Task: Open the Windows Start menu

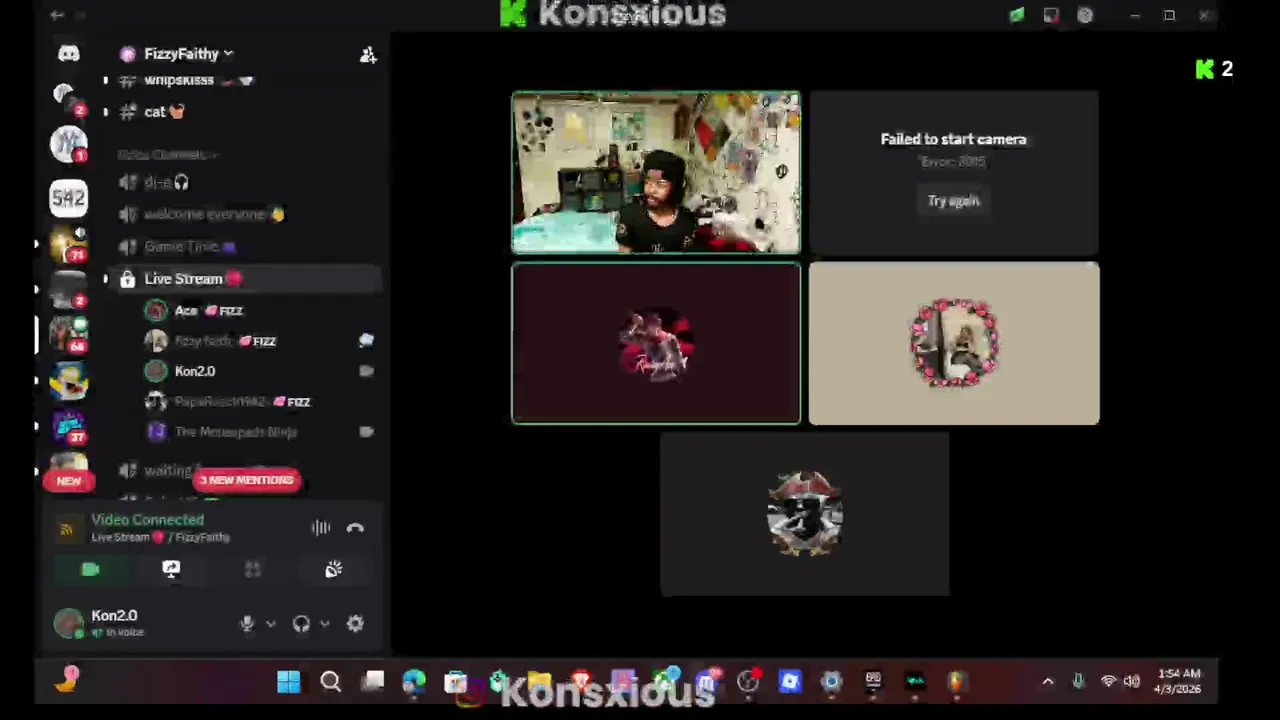Action: [288, 682]
